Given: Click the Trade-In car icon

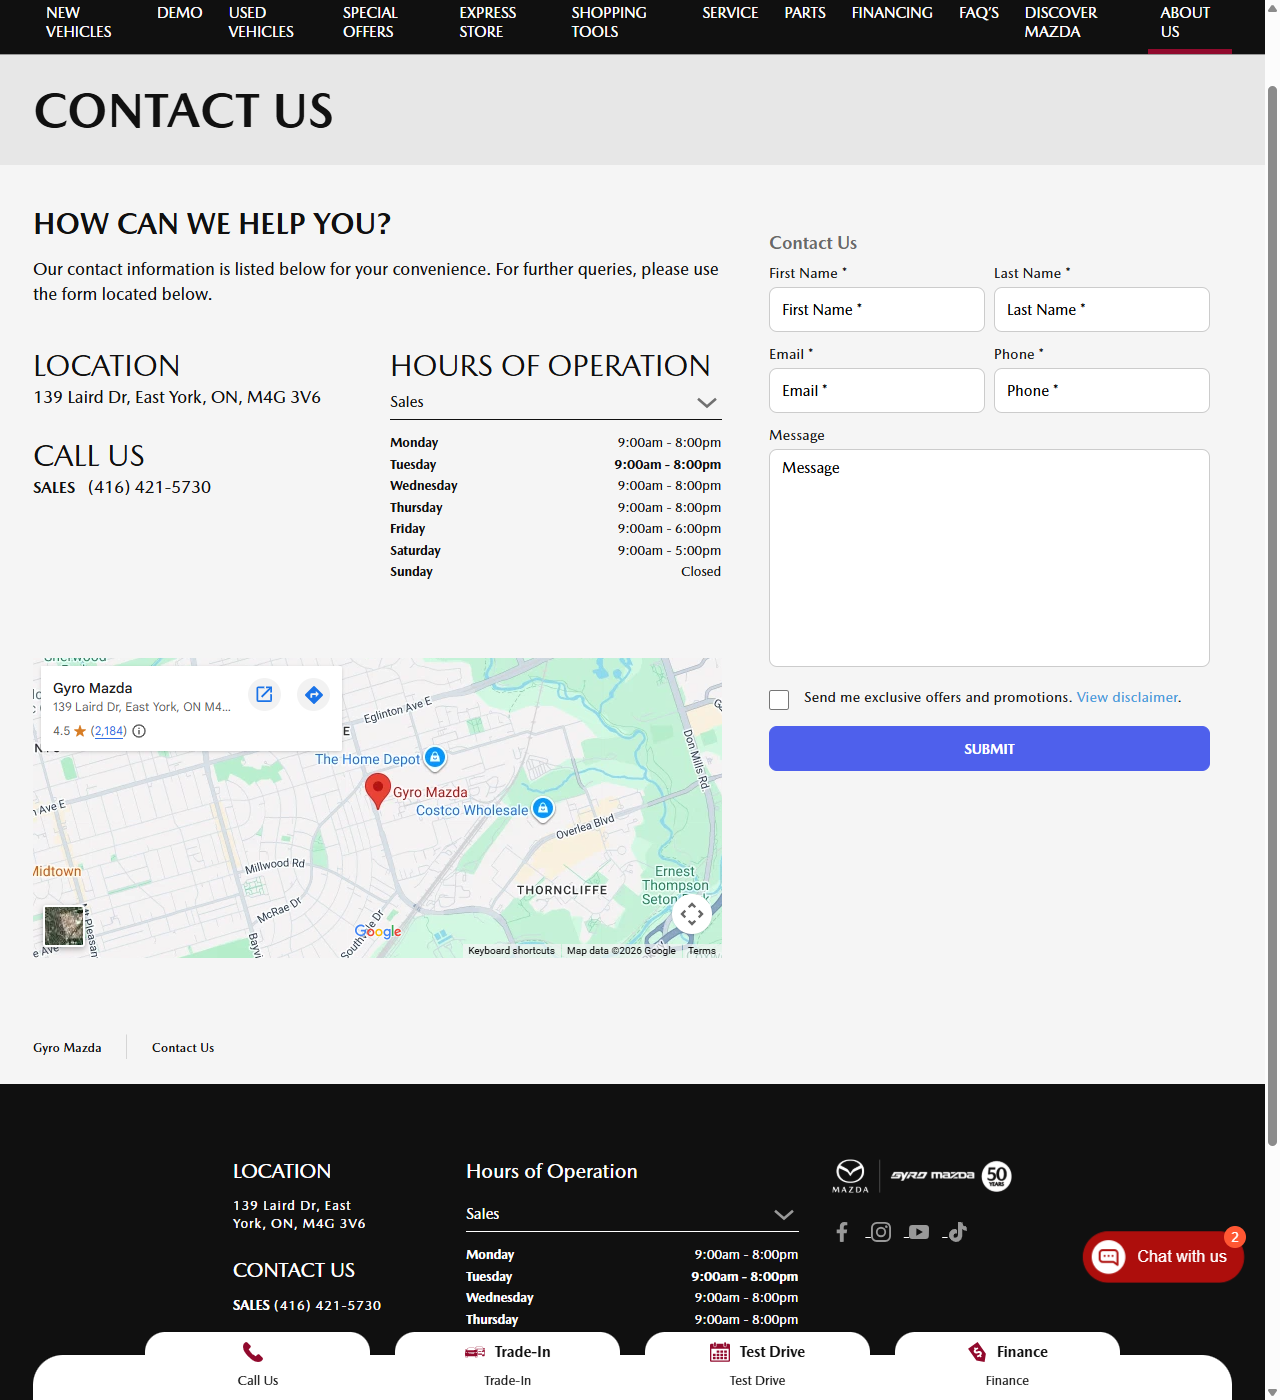Looking at the screenshot, I should (475, 1352).
